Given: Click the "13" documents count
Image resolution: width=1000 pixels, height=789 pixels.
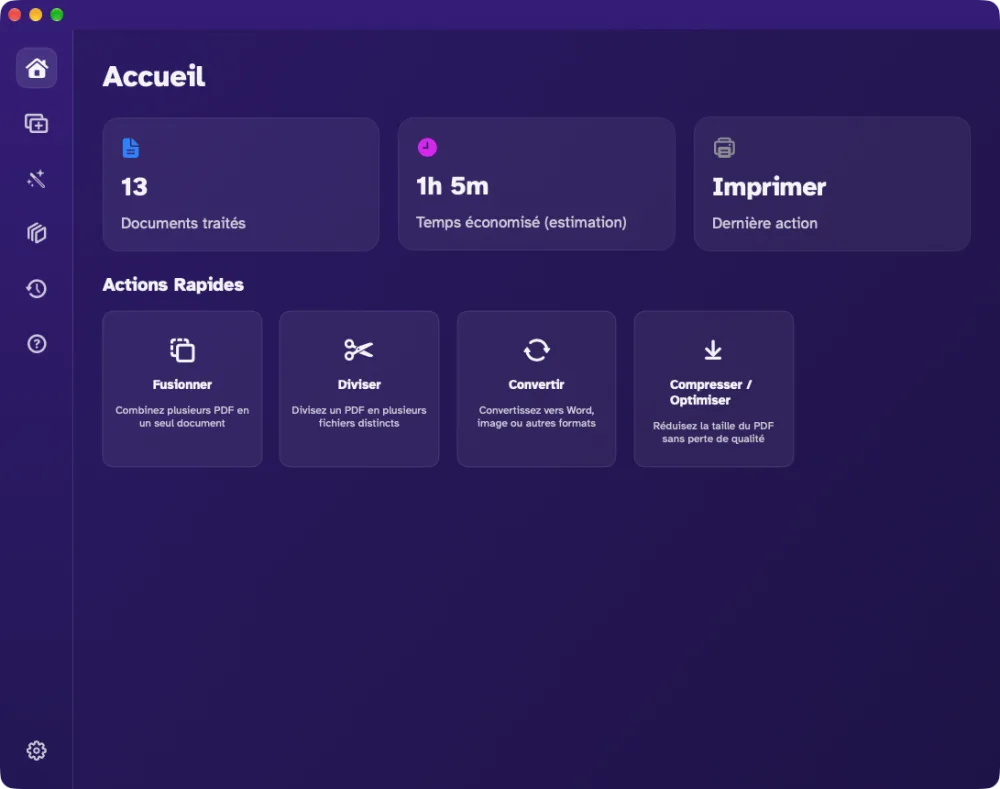Looking at the screenshot, I should 135,187.
